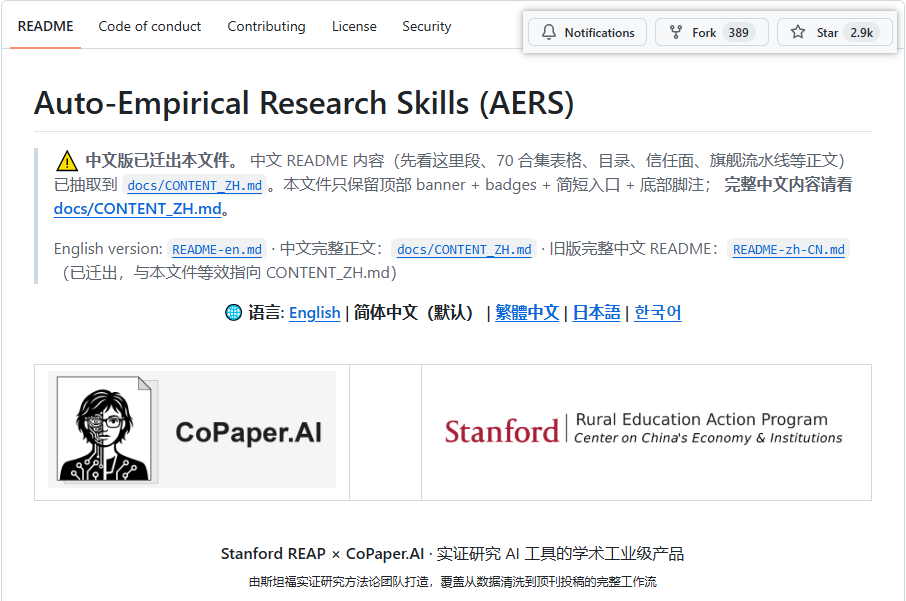Click English version: label
Screen dimensions: 906x601
(x=108, y=249)
